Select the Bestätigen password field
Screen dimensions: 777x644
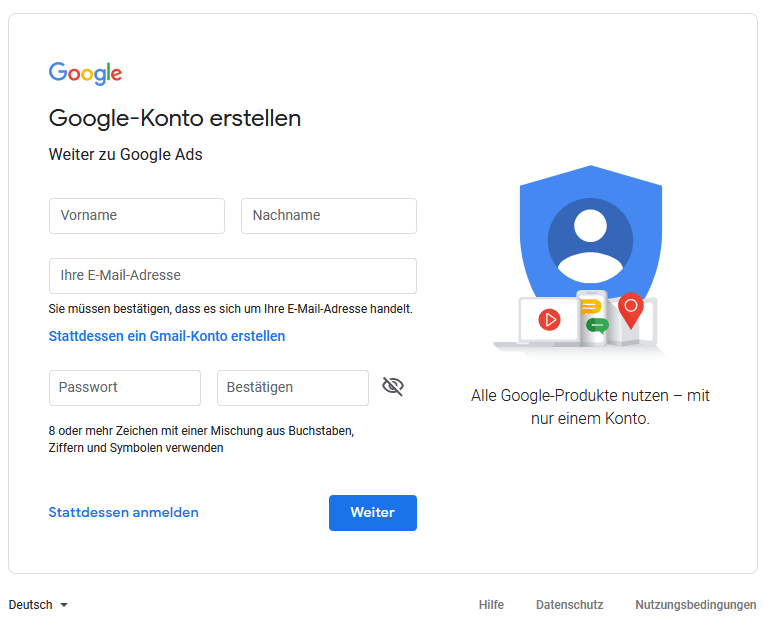[293, 388]
